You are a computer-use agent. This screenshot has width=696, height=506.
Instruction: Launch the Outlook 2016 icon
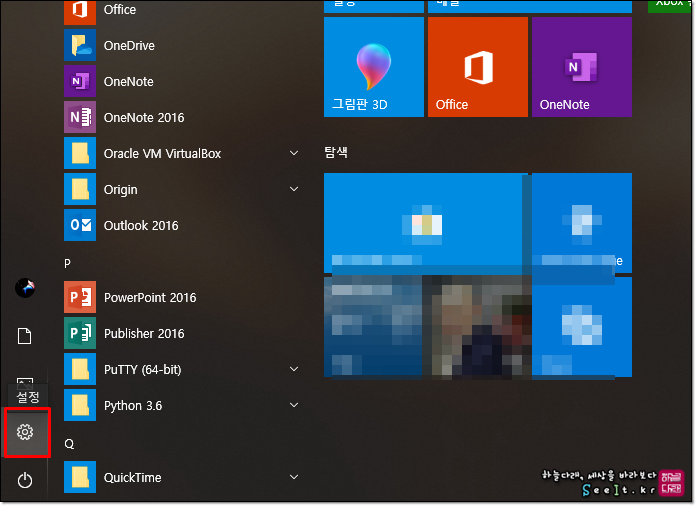click(80, 225)
